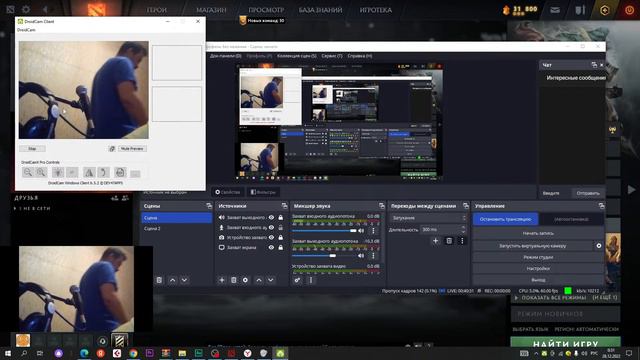The height and width of the screenshot is (360, 640).
Task: Unlock the audio output capture source
Action: (281, 218)
